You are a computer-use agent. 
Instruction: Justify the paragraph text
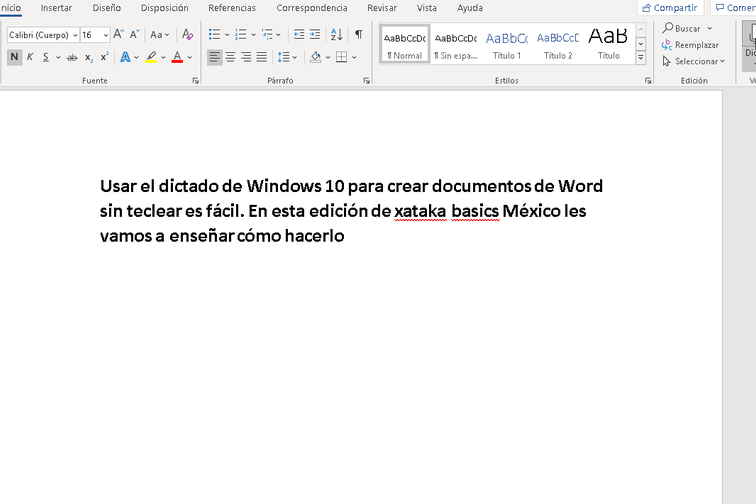(261, 57)
